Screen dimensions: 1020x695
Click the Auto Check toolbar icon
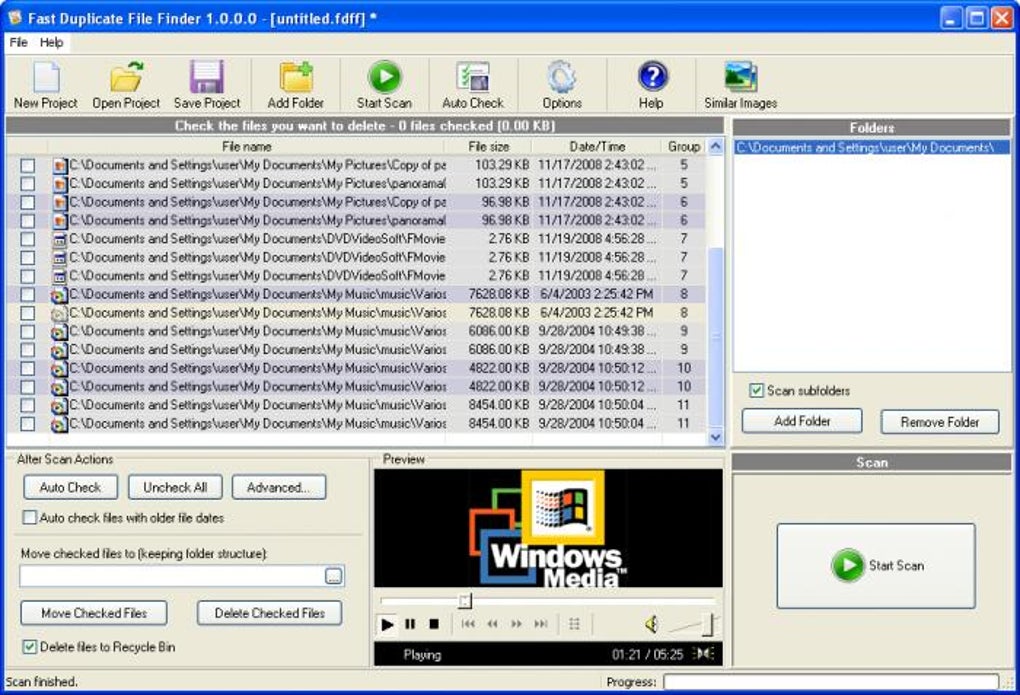point(473,77)
